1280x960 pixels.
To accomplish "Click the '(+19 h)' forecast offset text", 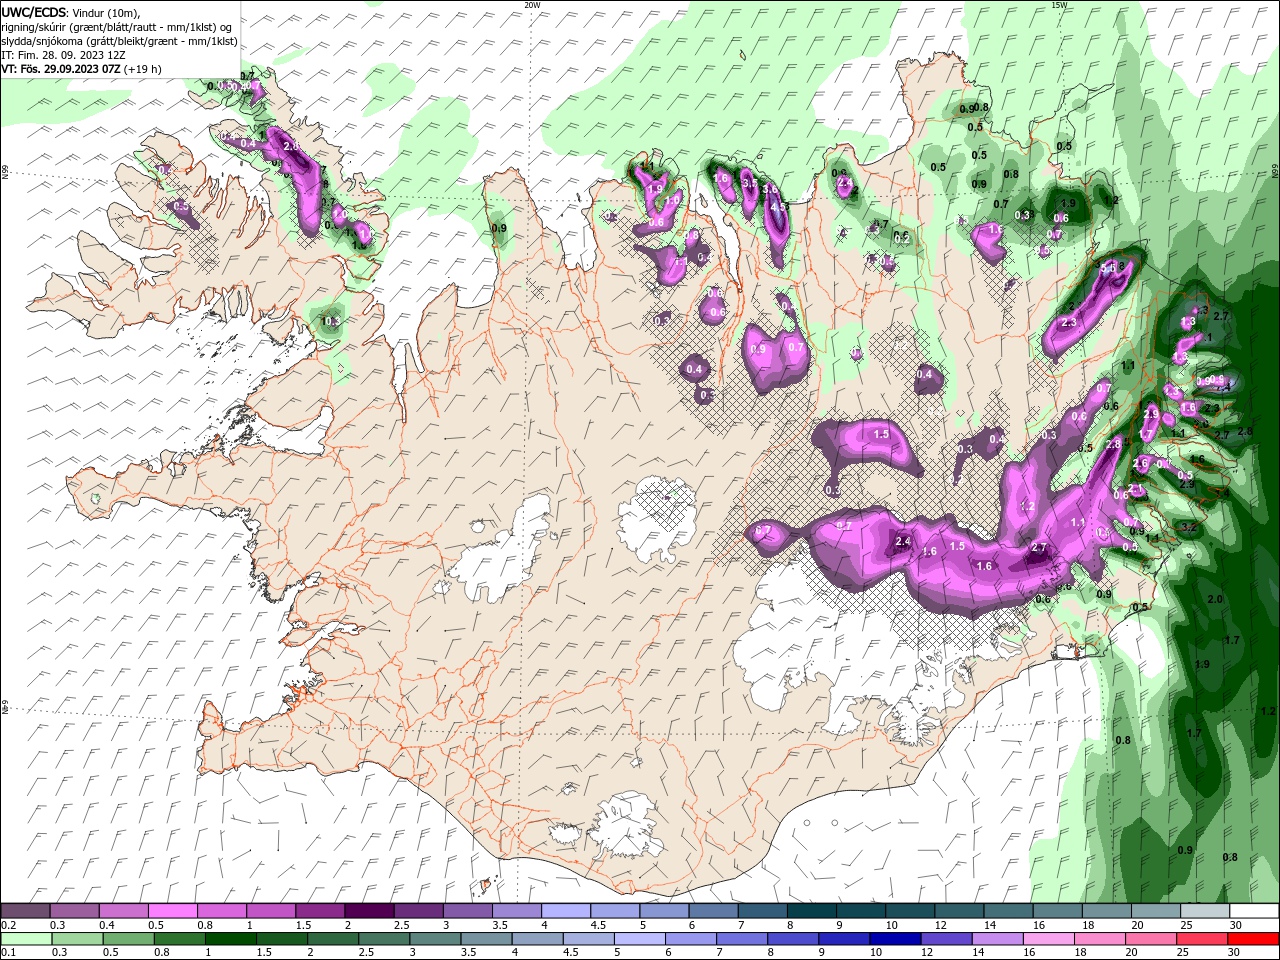I will [143, 69].
